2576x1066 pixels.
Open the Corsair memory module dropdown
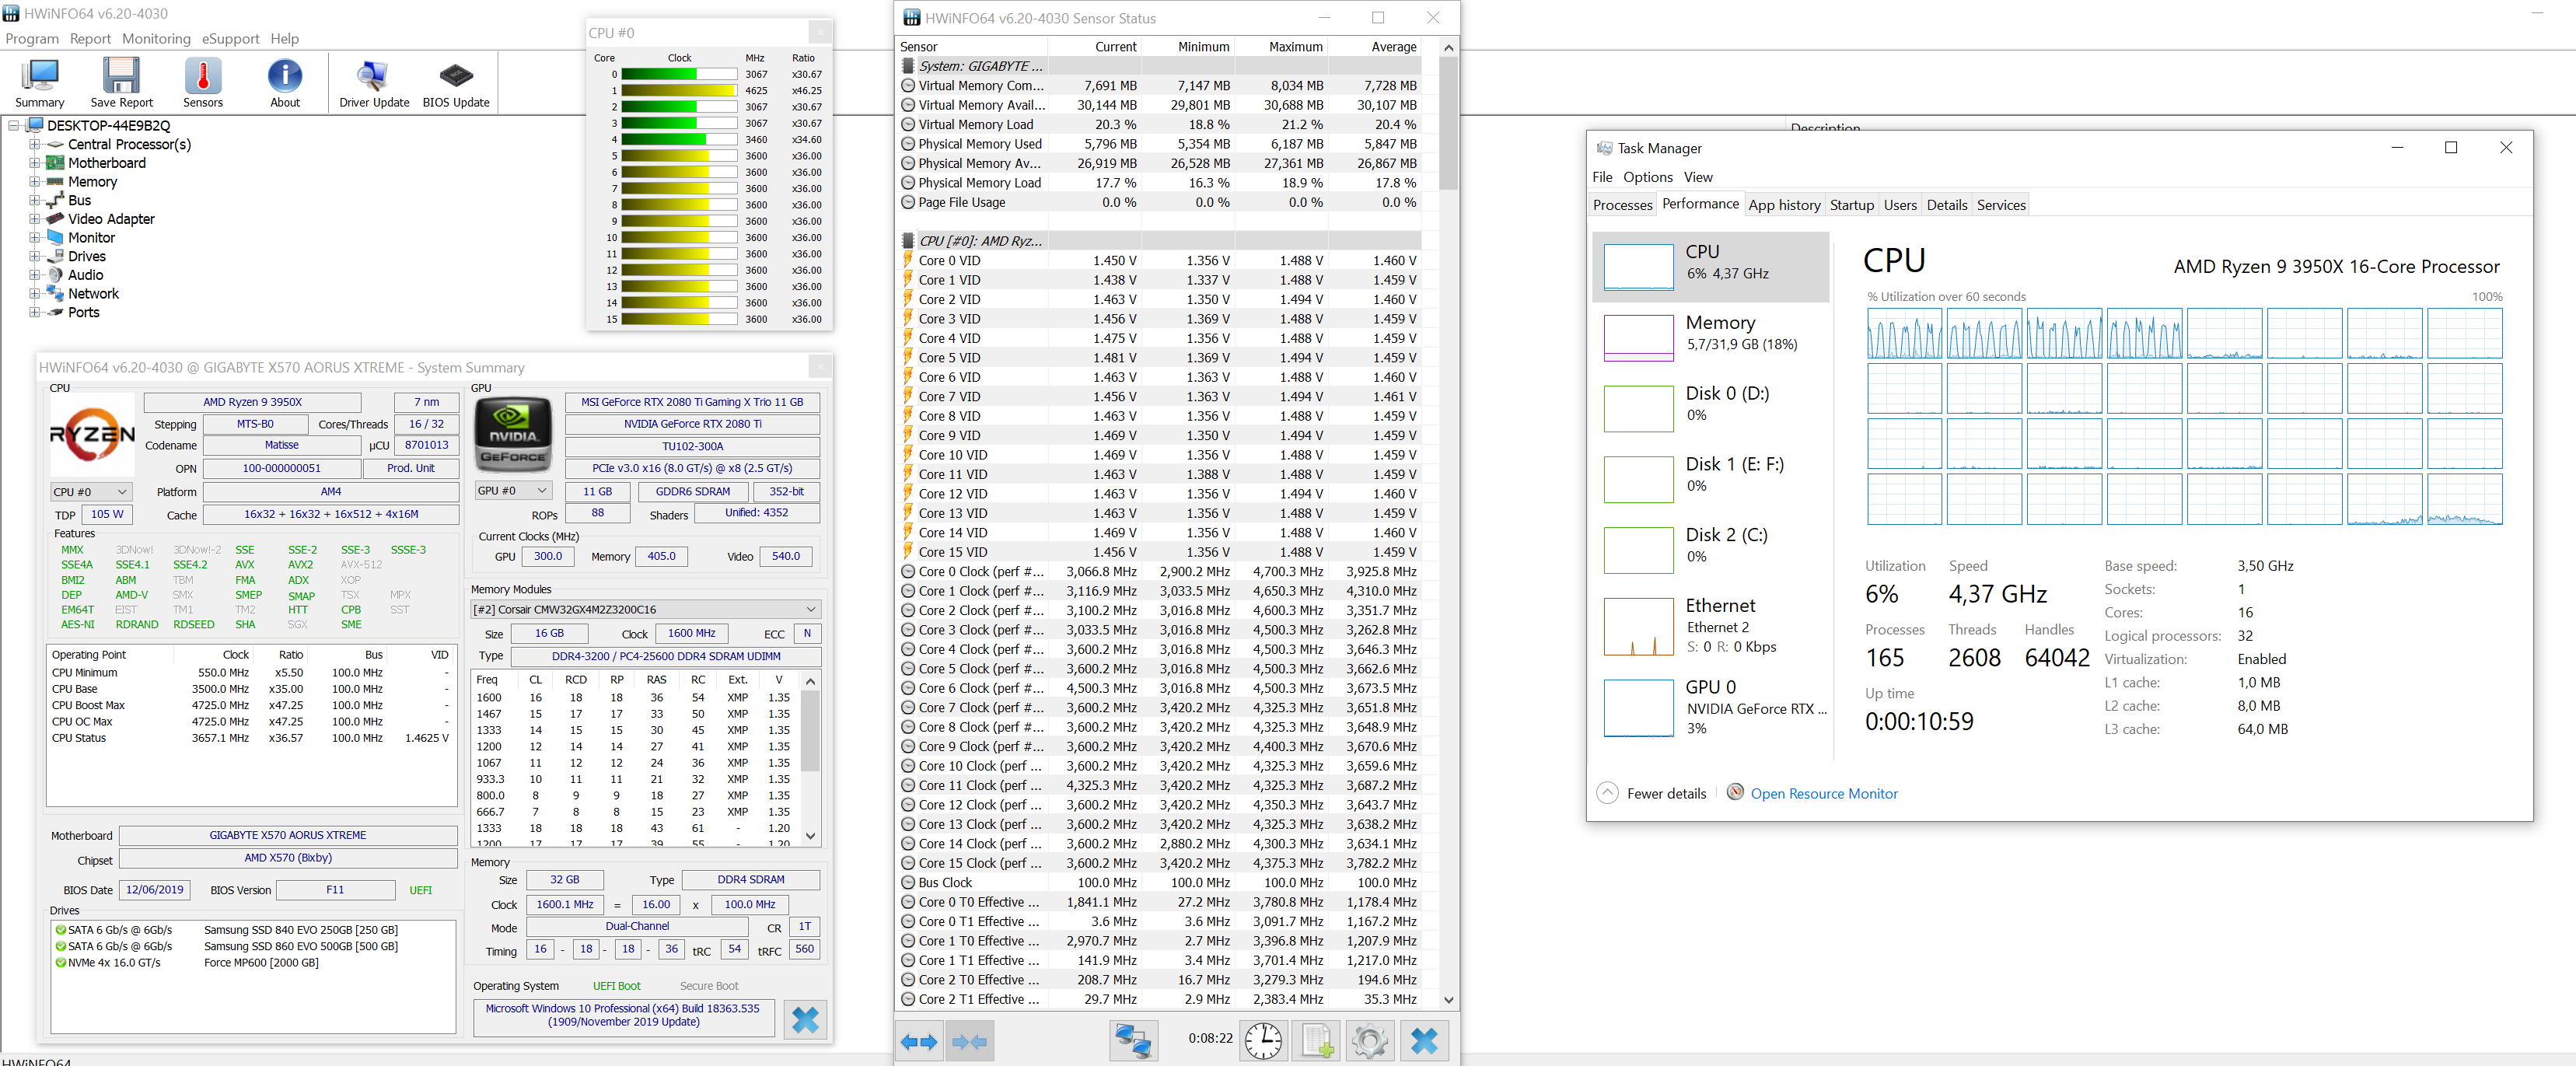coord(645,609)
